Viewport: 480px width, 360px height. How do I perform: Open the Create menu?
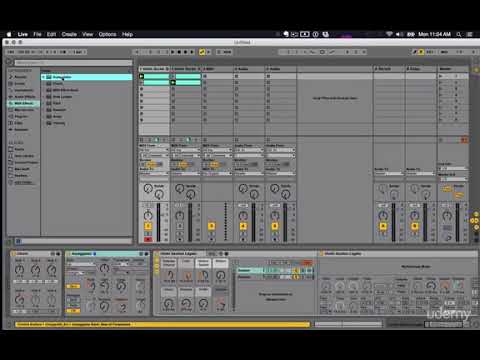click(x=69, y=34)
